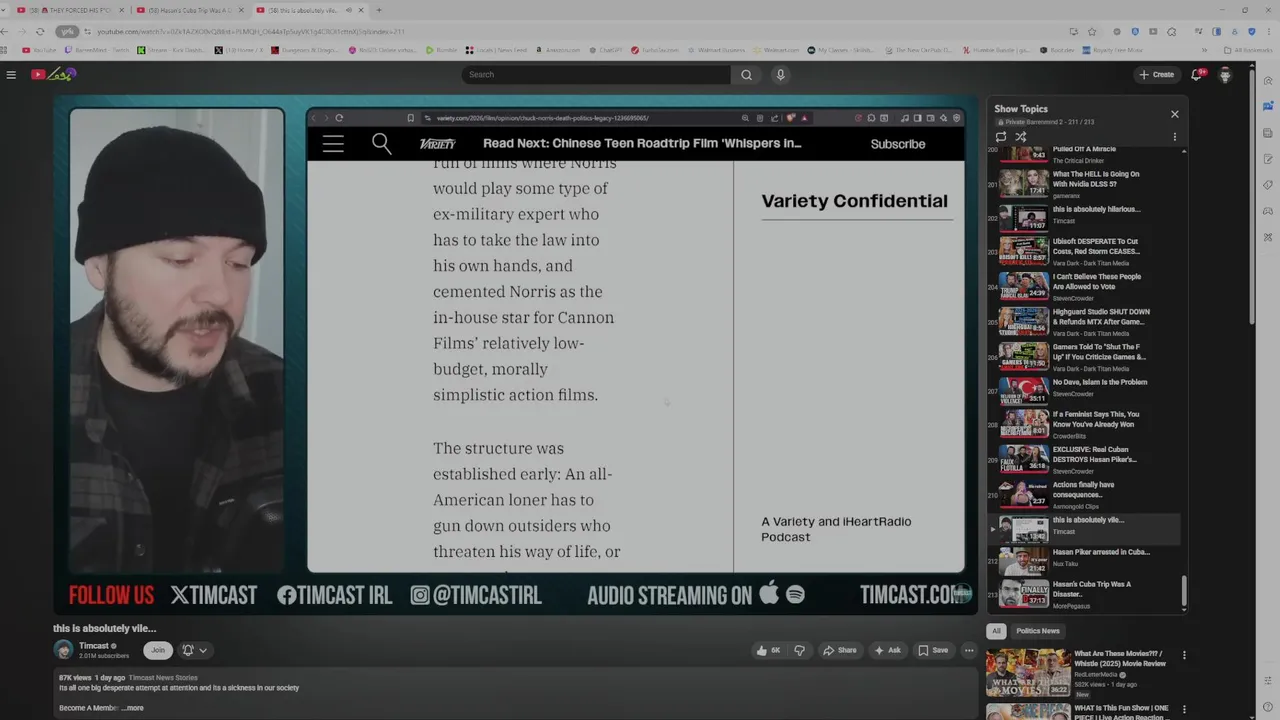Play 'Actions finally have consequences' playlist item
The width and height of the screenshot is (1280, 720).
[x=1085, y=494]
